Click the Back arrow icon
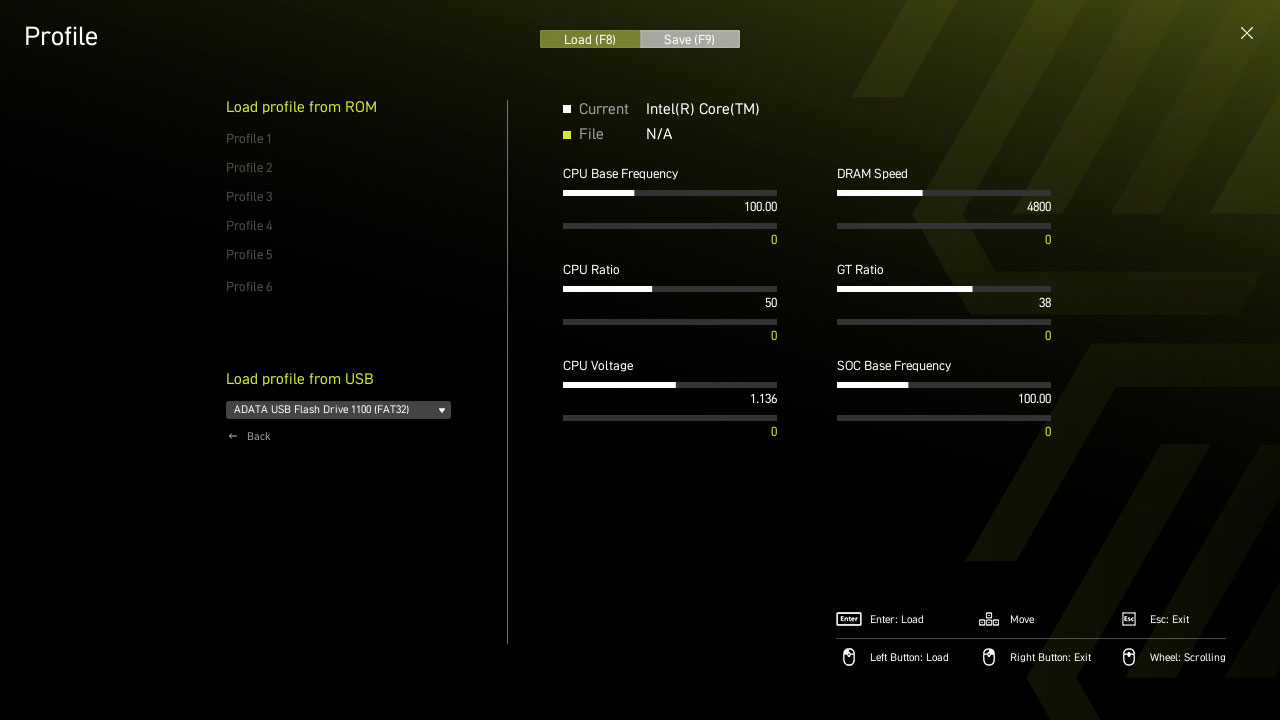The width and height of the screenshot is (1280, 720). click(233, 436)
